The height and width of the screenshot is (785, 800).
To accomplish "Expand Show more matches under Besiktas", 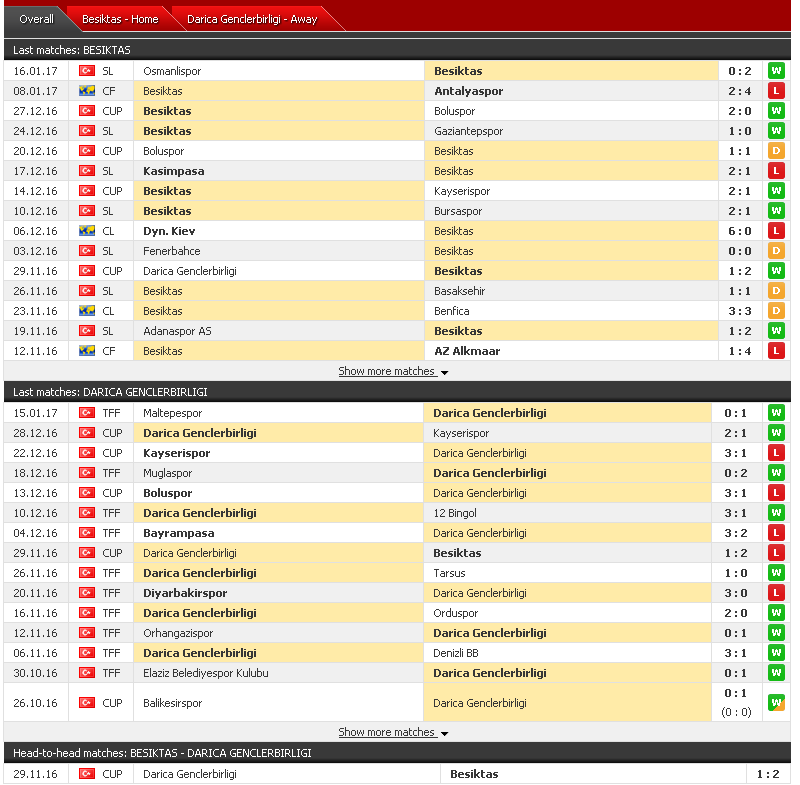I will coord(393,372).
